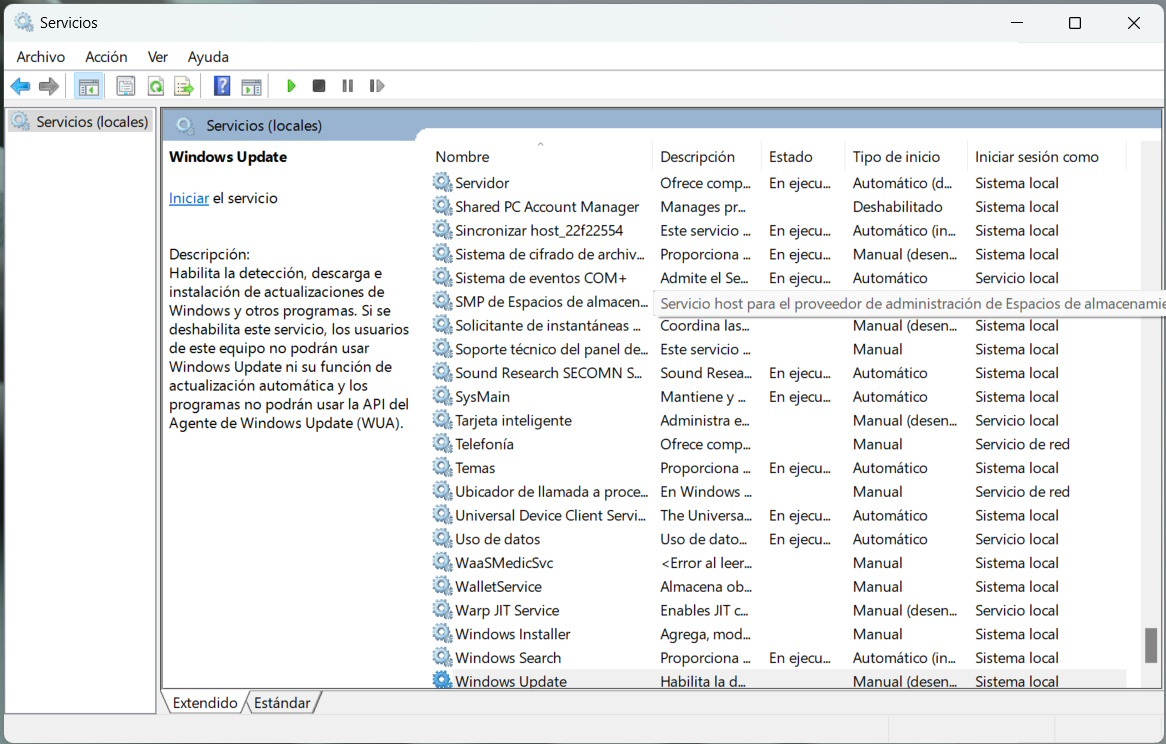The width and height of the screenshot is (1166, 744).
Task: Click gear icon next to Telefonía
Action: (x=442, y=444)
